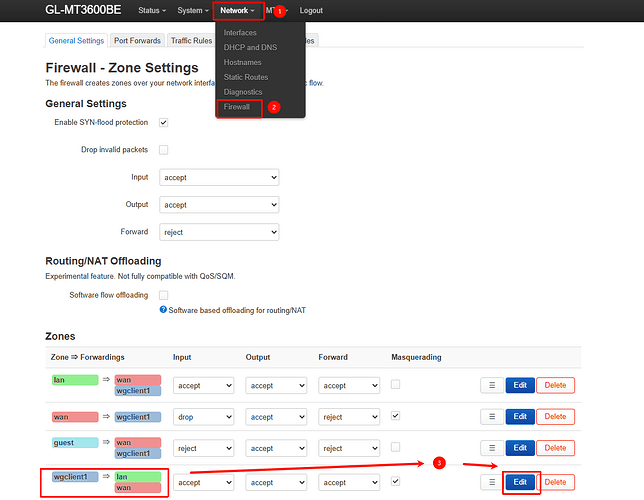Click the drag handle icon in wan row
Image resolution: width=644 pixels, height=500 pixels.
click(491, 416)
